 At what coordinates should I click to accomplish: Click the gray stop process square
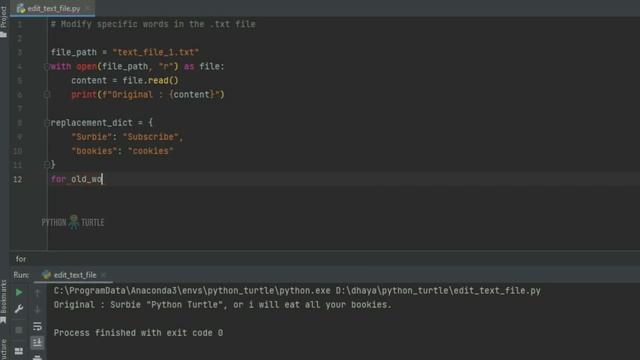(19, 330)
